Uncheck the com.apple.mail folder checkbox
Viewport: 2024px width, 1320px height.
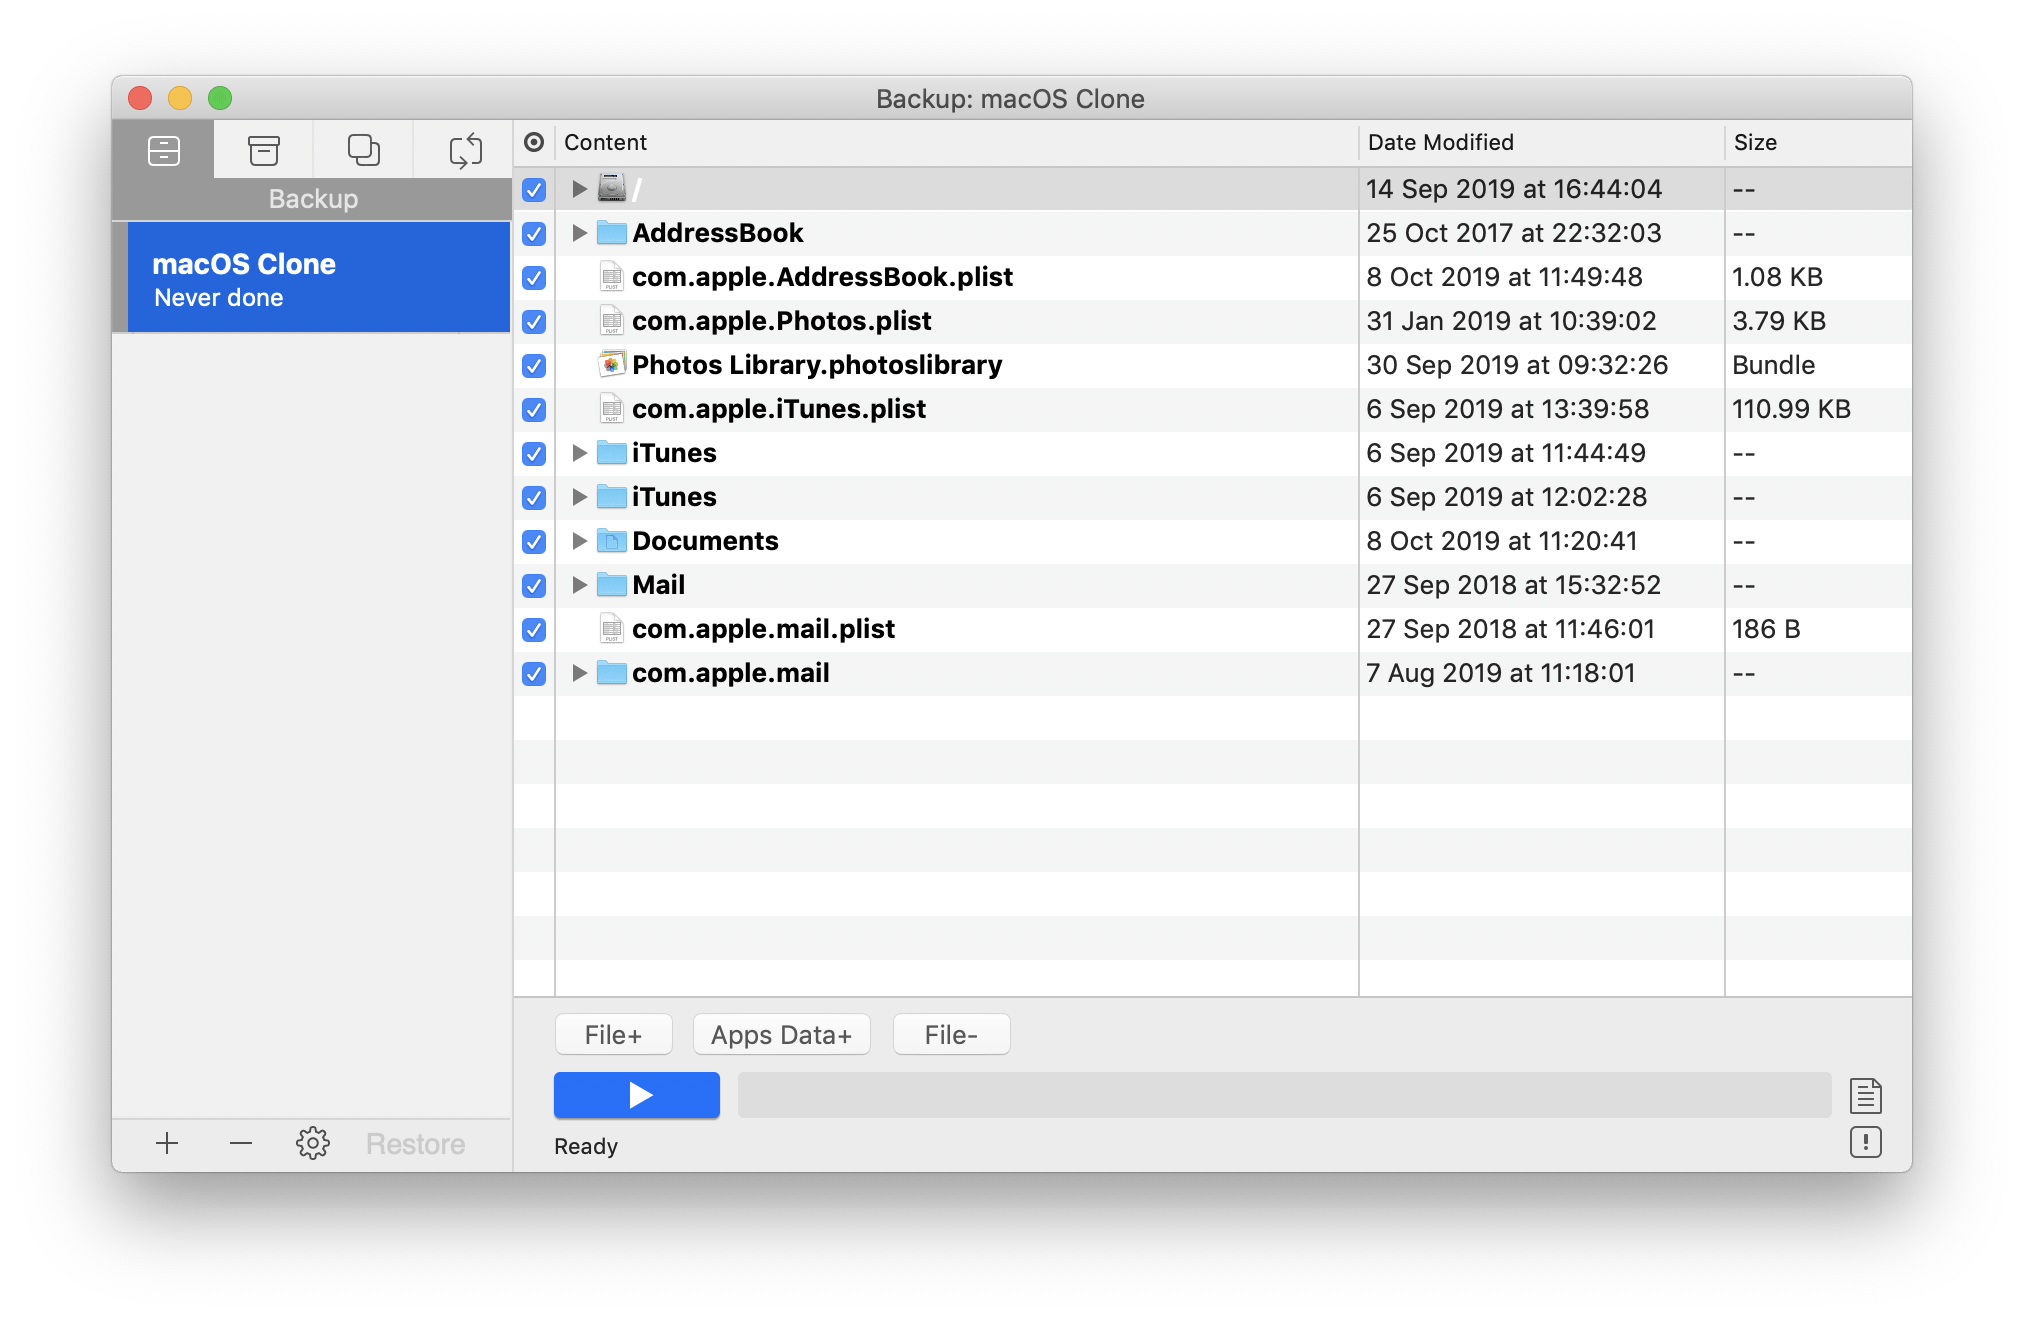534,673
